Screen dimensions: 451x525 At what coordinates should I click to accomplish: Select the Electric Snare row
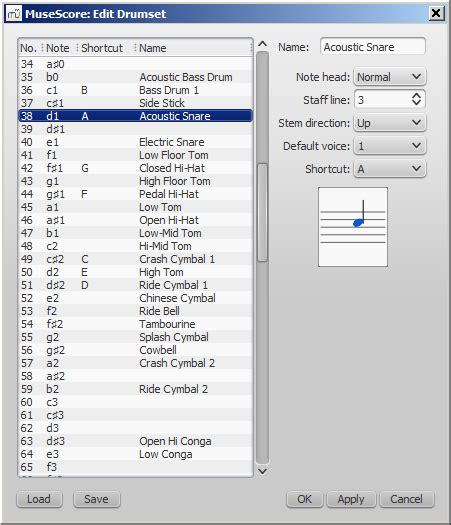pyautogui.click(x=136, y=142)
